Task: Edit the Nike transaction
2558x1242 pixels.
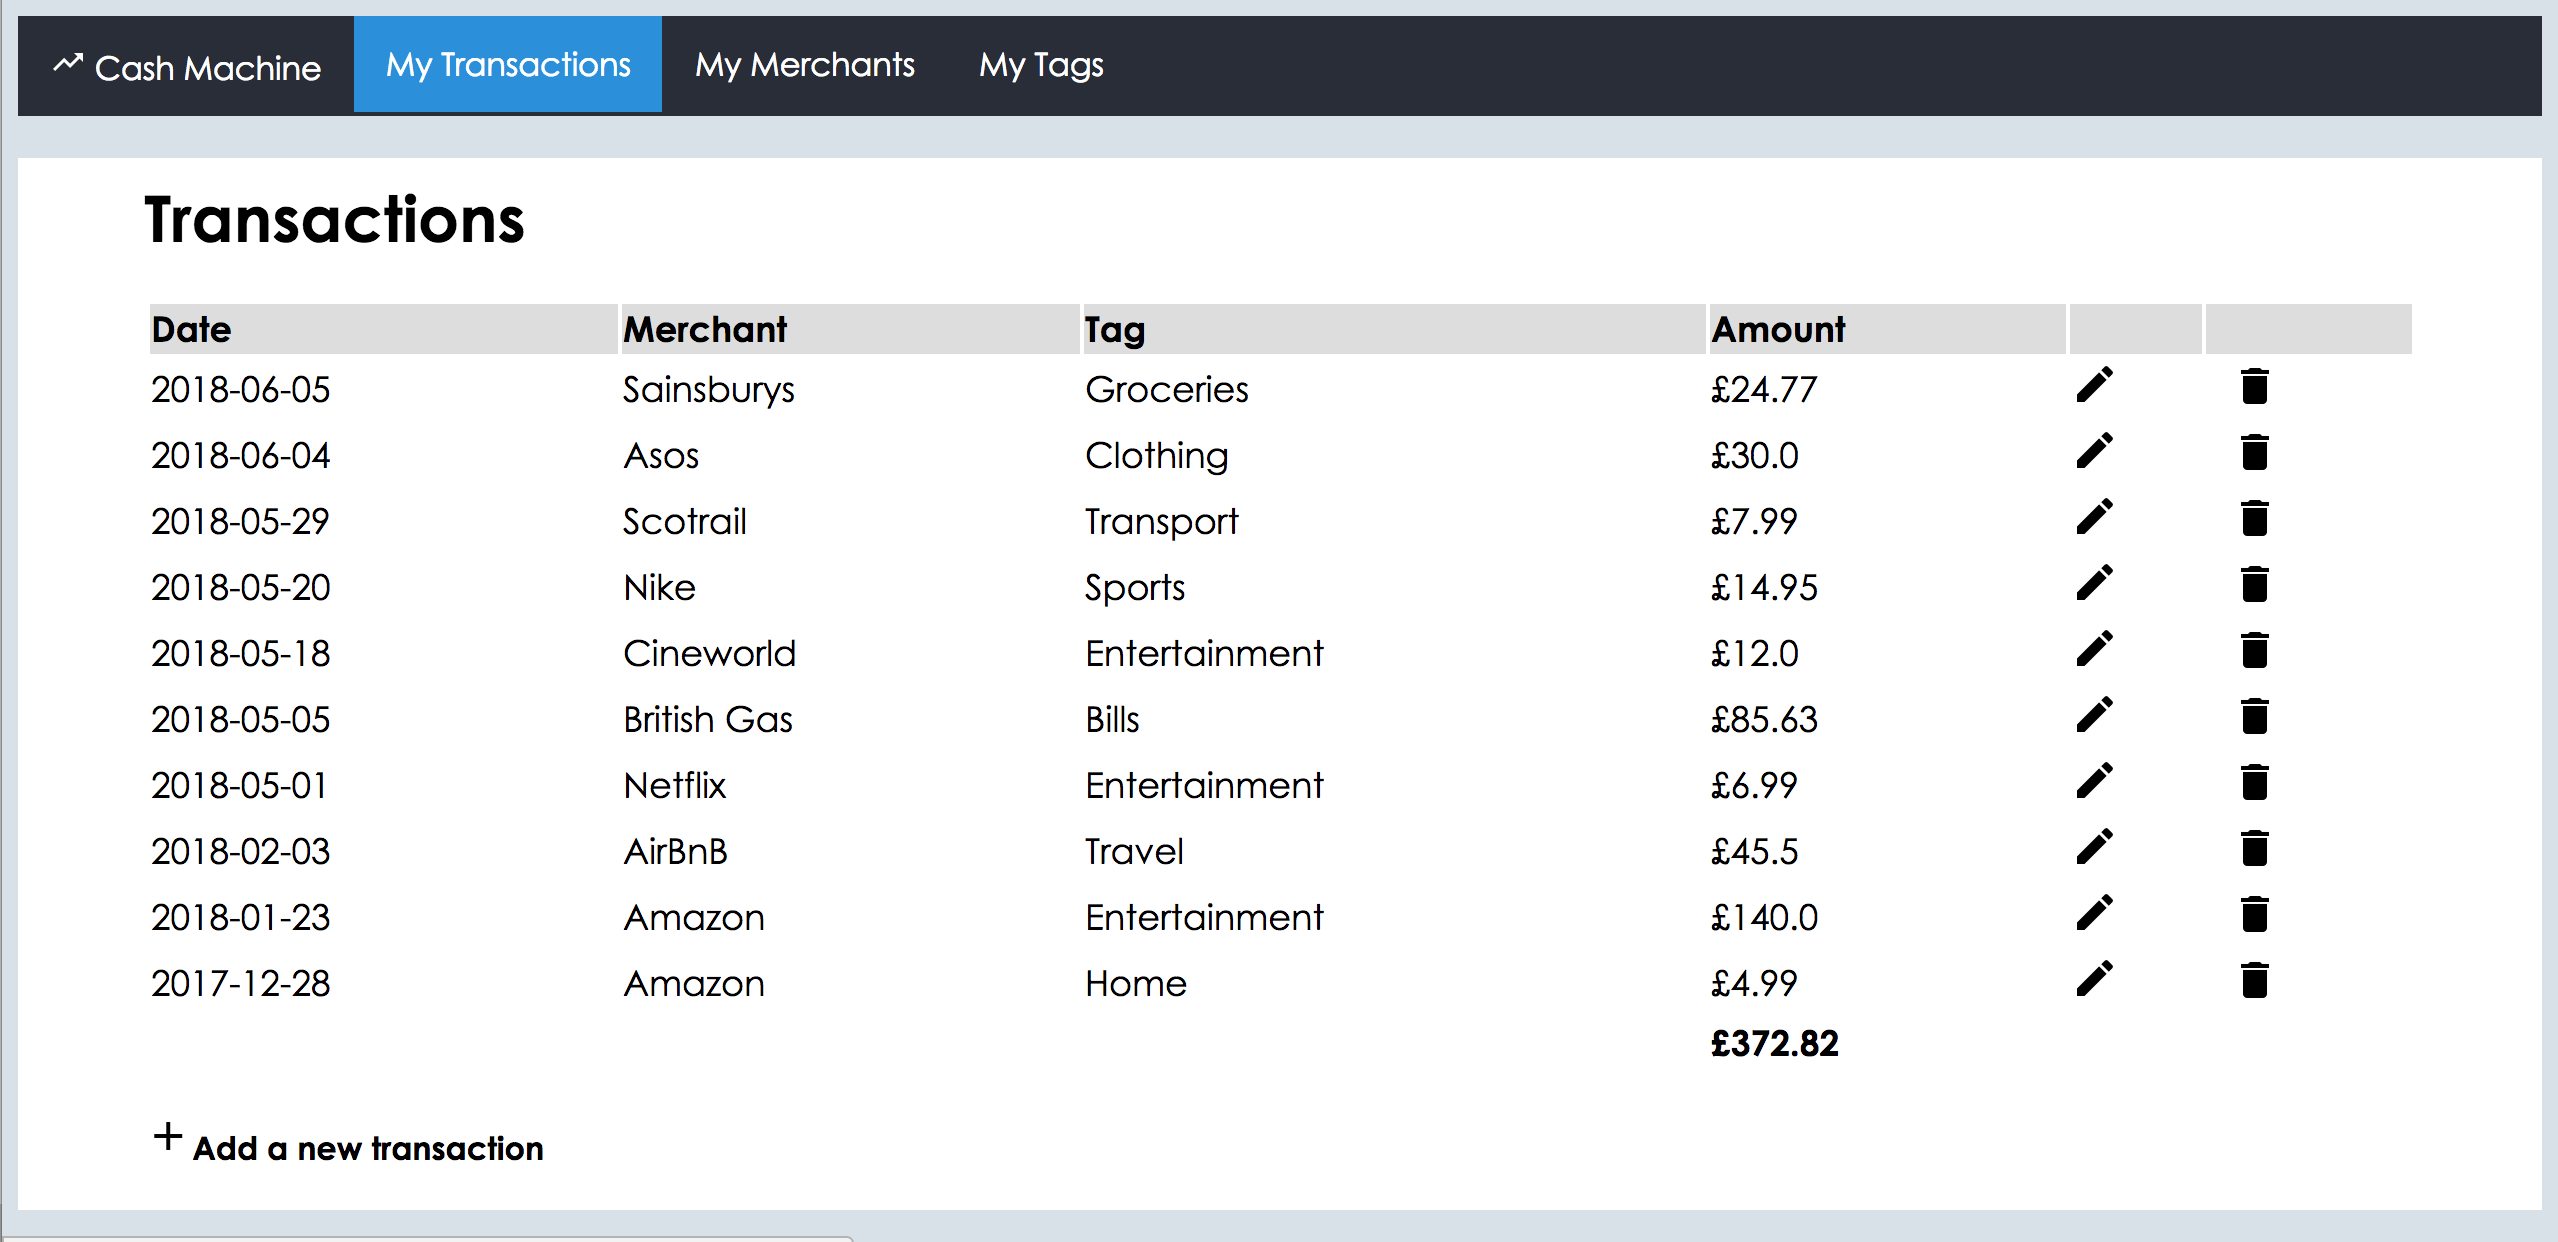Action: pyautogui.click(x=2094, y=583)
